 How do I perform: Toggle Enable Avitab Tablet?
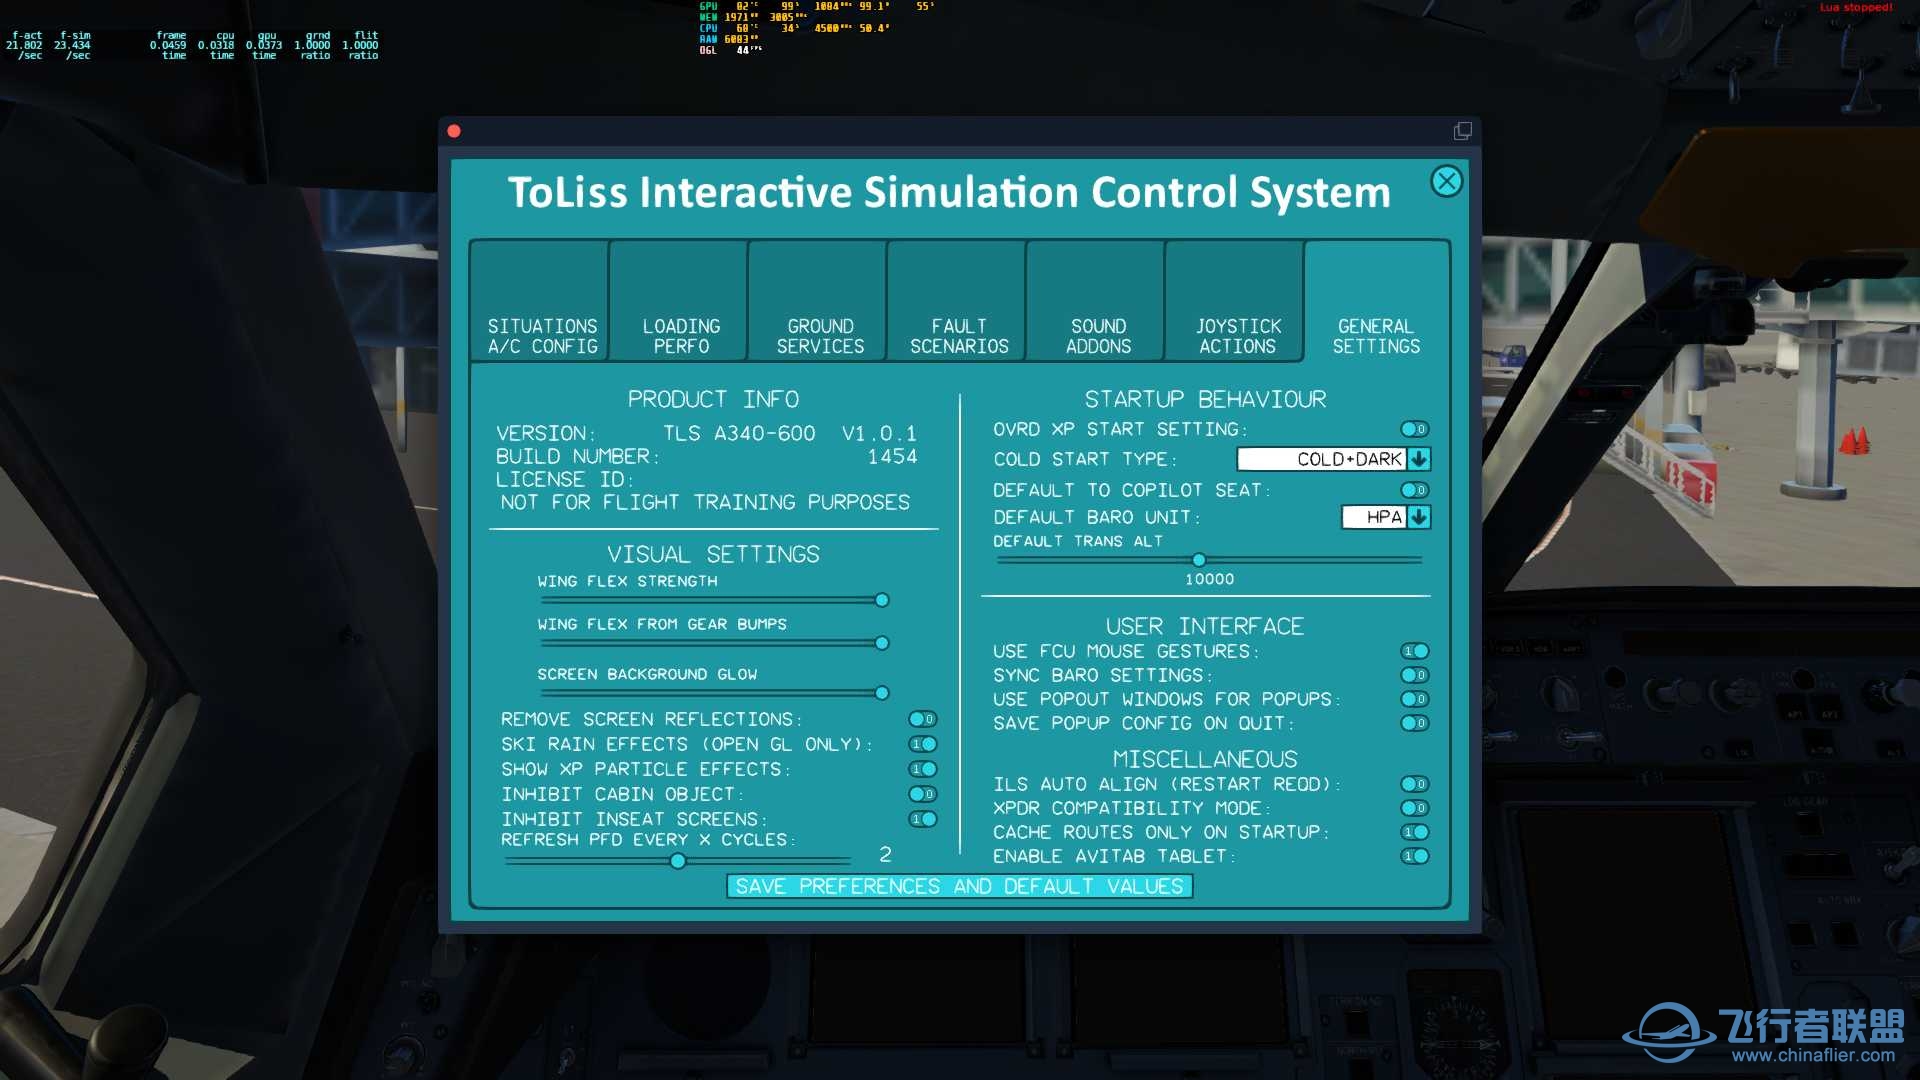1414,856
